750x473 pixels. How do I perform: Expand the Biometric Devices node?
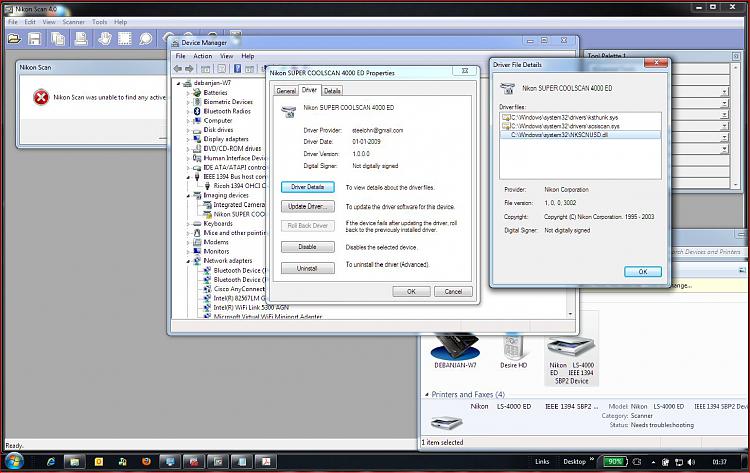coord(188,102)
